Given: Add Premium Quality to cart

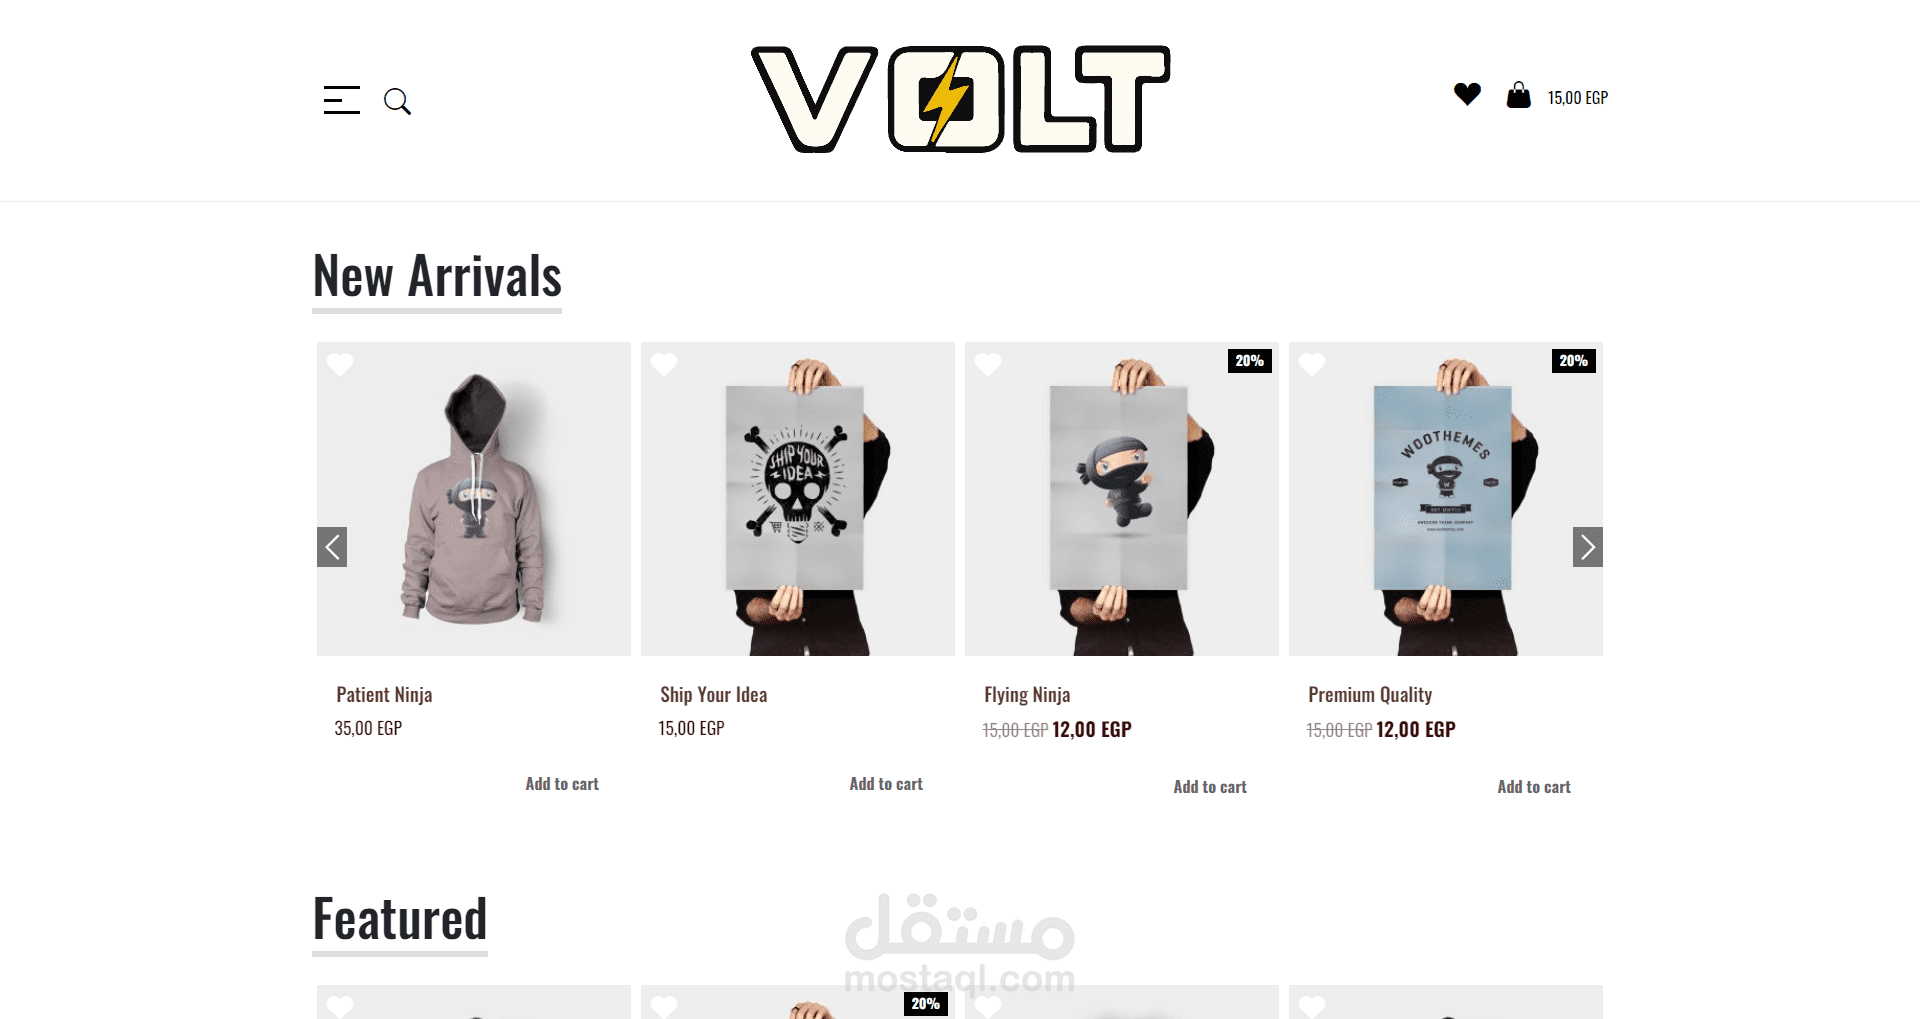Looking at the screenshot, I should 1534,787.
